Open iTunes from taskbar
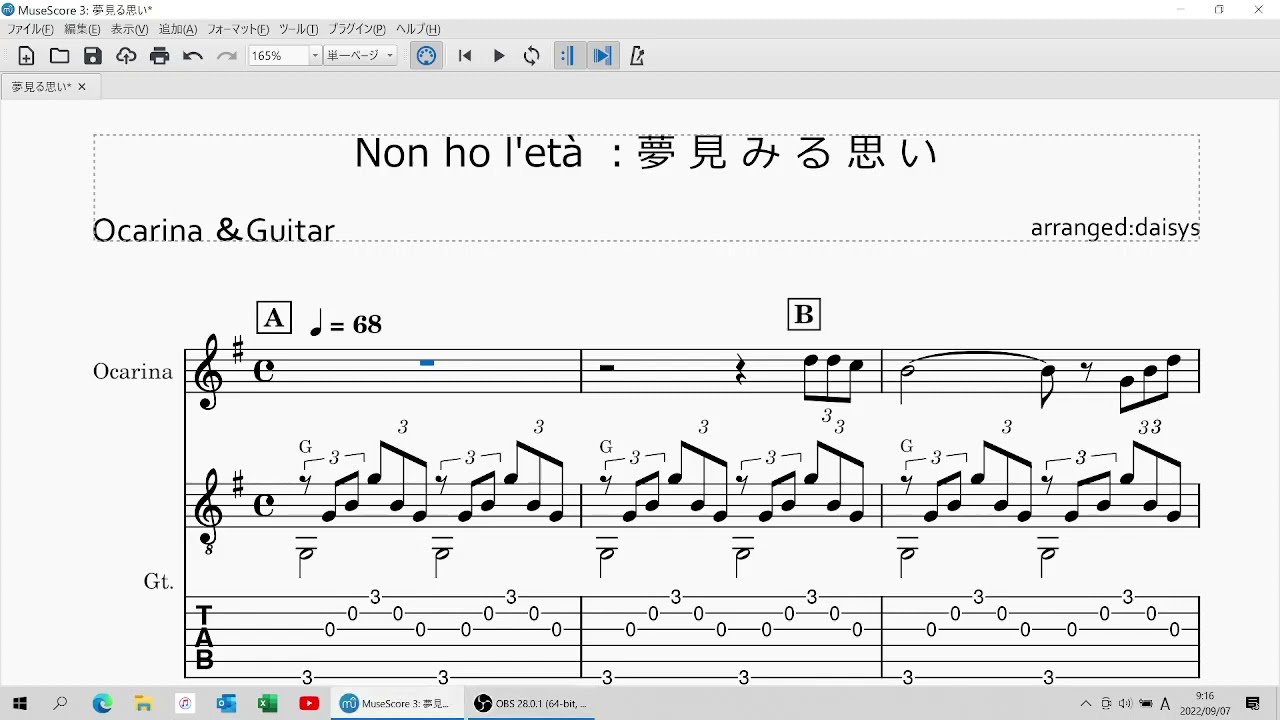 pos(185,703)
